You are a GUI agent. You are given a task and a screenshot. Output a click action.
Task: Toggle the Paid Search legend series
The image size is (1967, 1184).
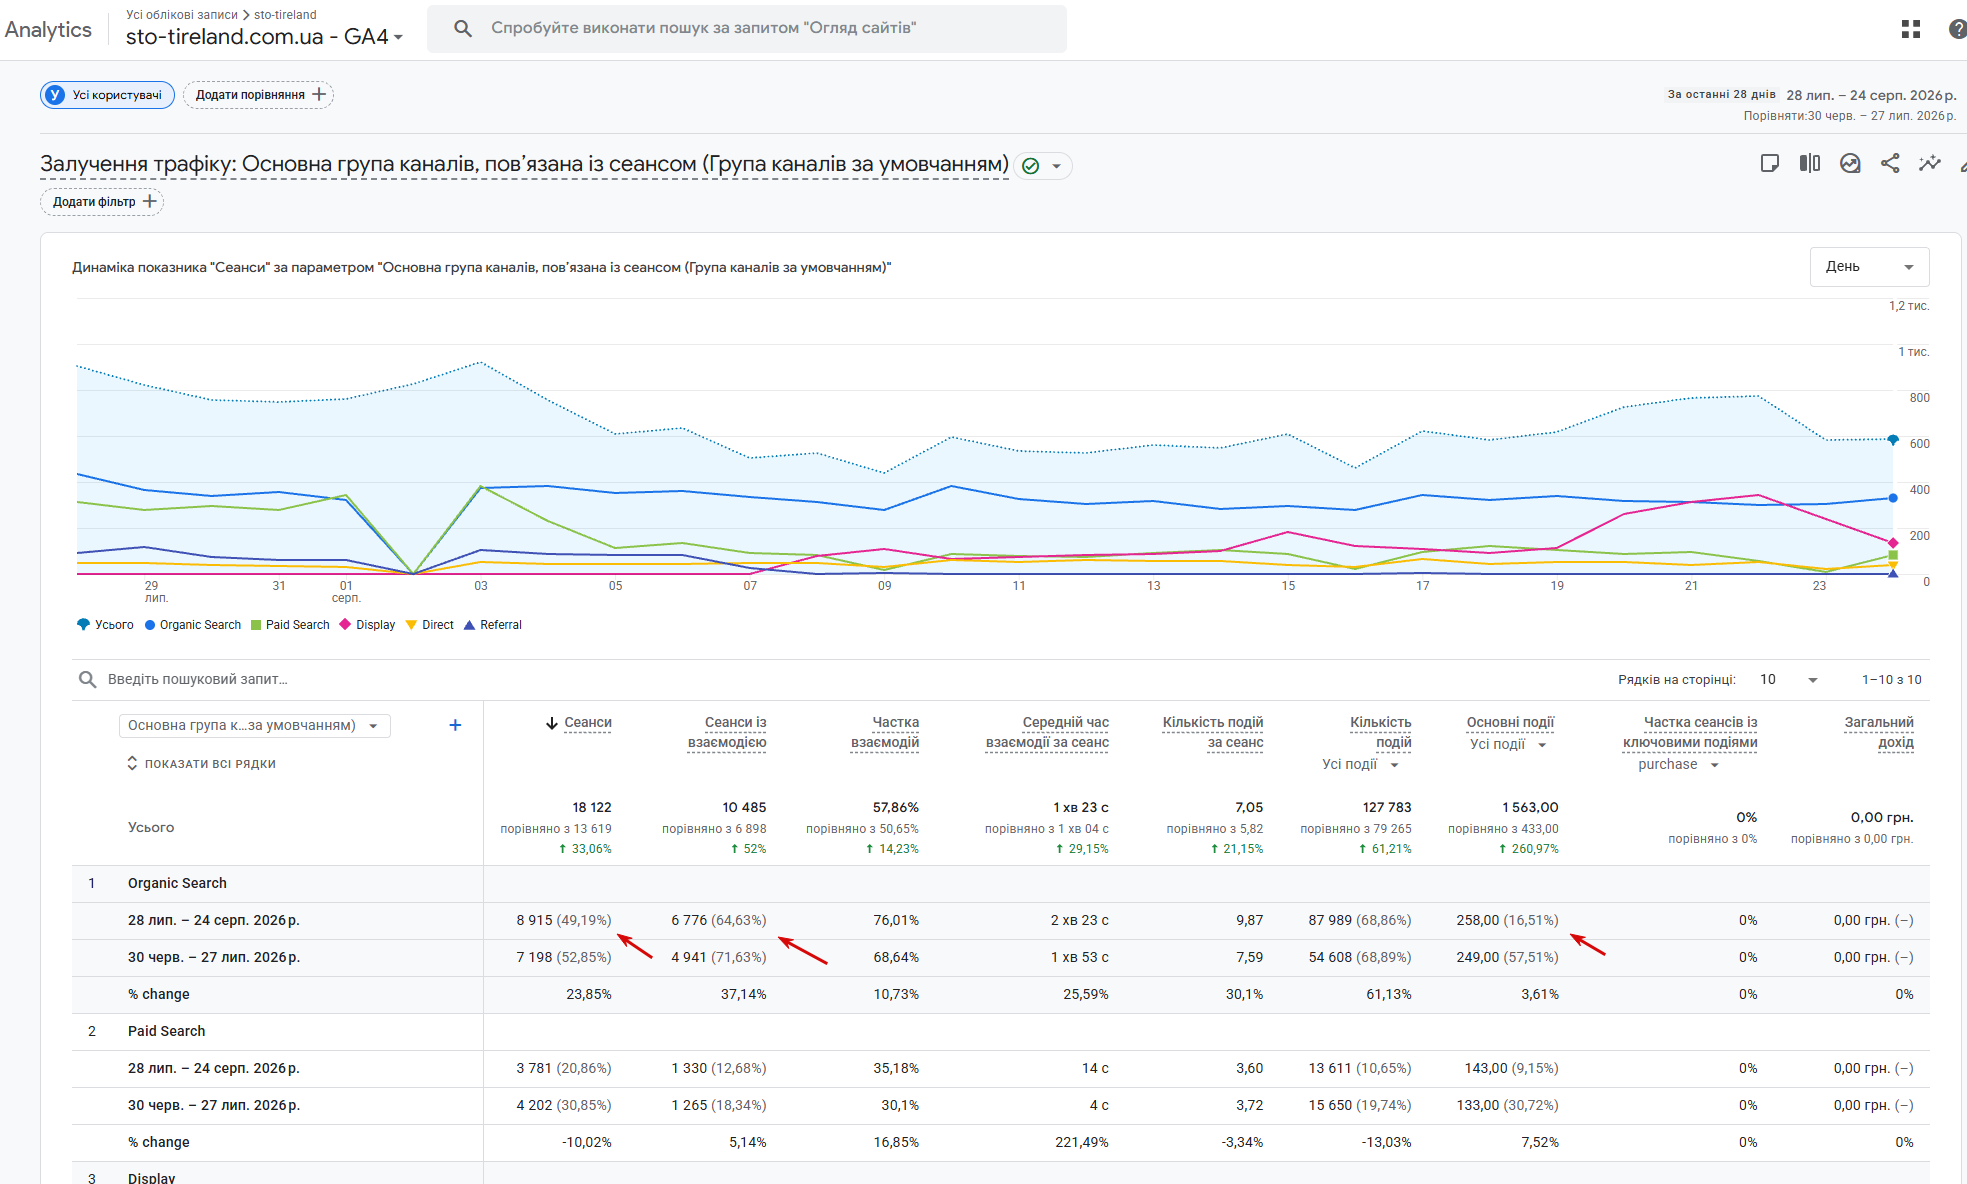click(x=290, y=625)
